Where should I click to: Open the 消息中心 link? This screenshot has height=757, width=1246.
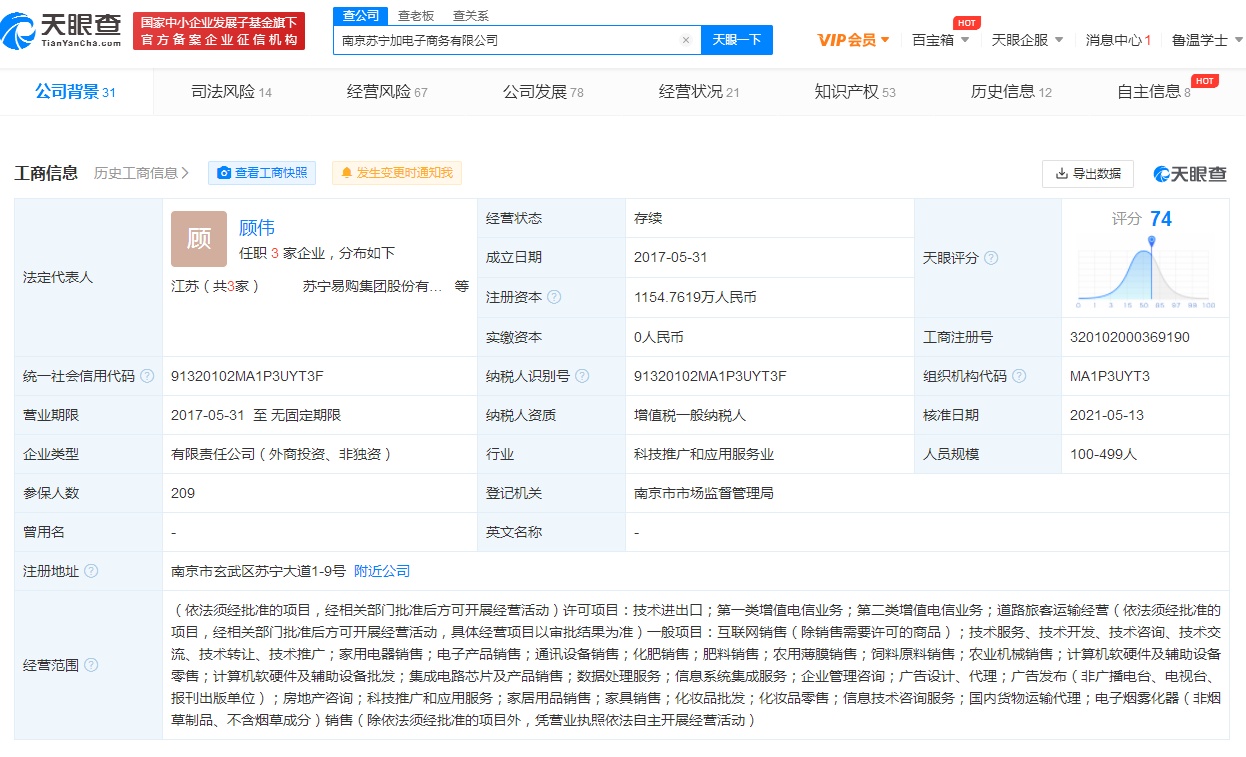tap(1118, 40)
